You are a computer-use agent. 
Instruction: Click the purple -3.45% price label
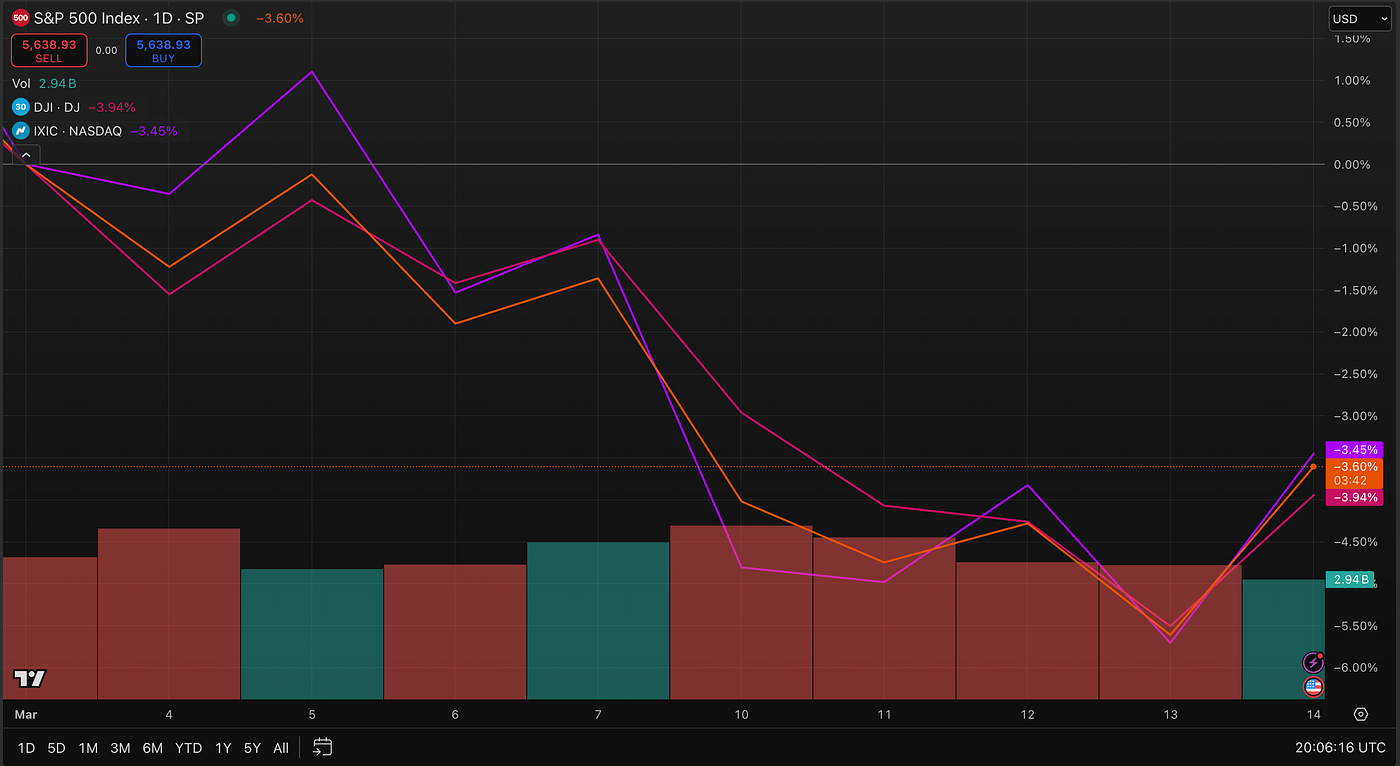pyautogui.click(x=1354, y=450)
